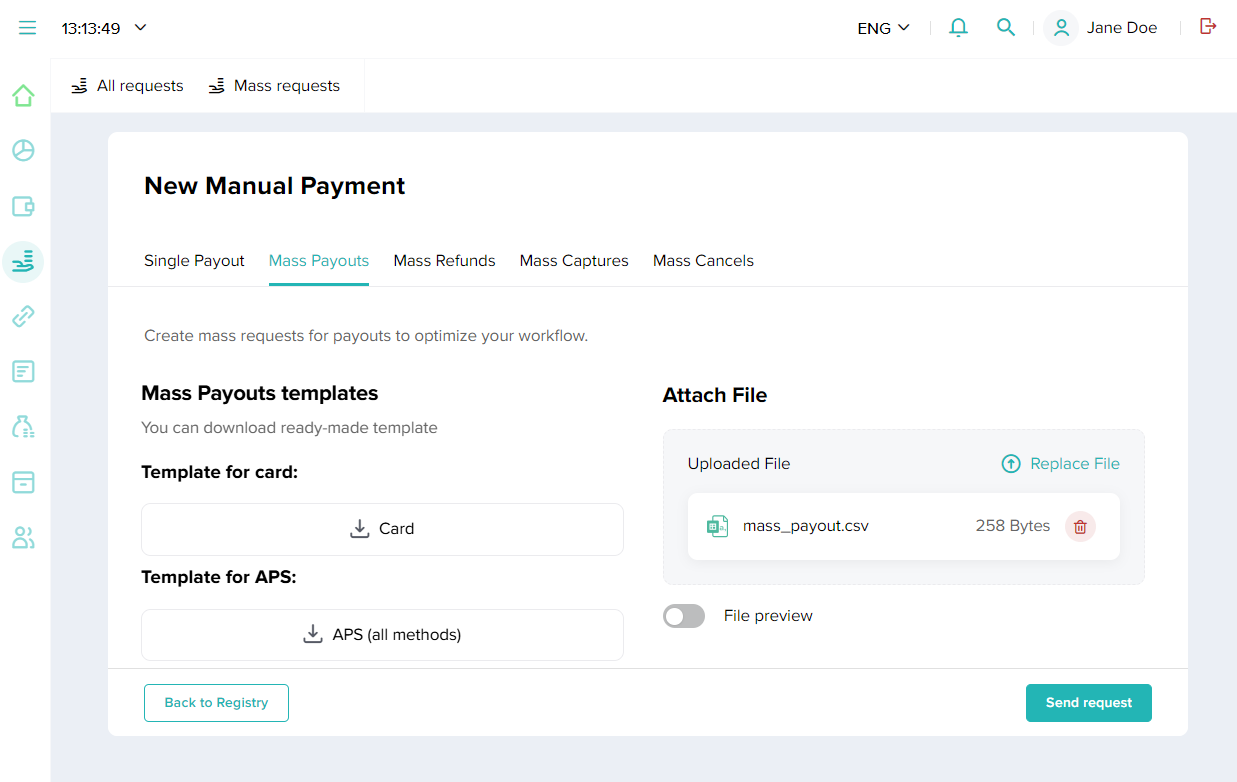Expand the time dropdown next to 13:13:49
Image resolution: width=1237 pixels, height=782 pixels.
point(141,28)
